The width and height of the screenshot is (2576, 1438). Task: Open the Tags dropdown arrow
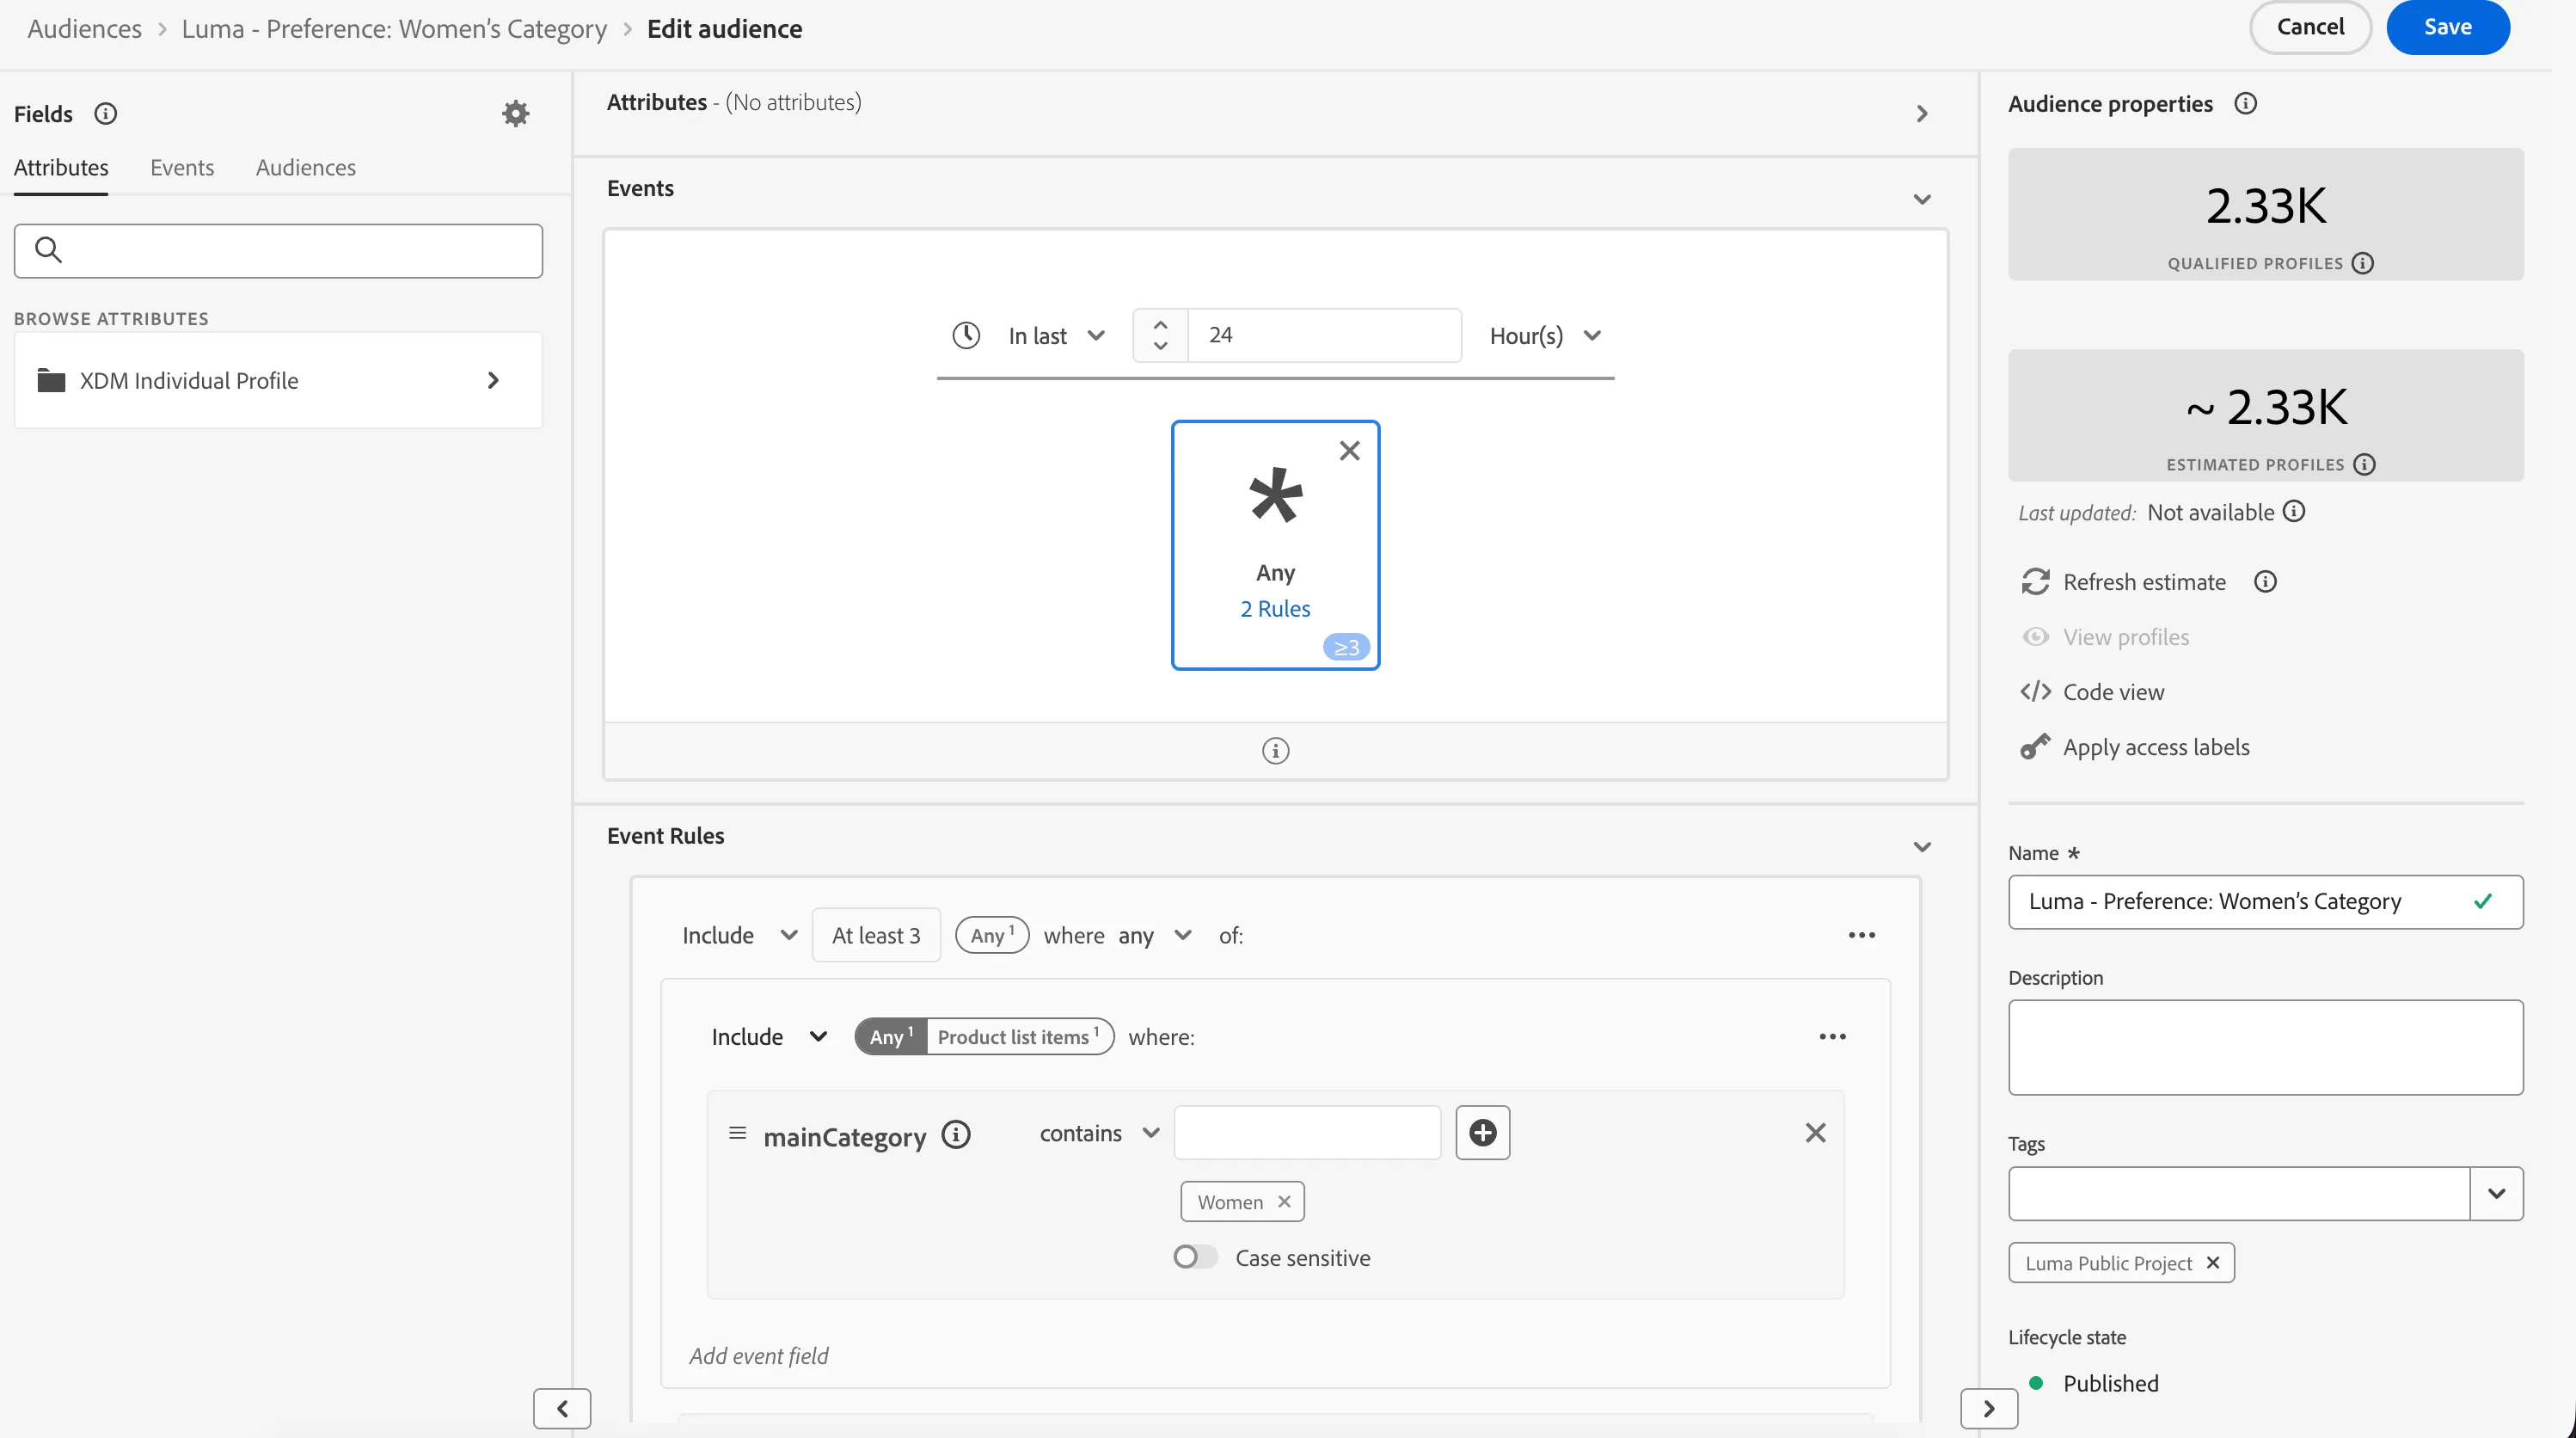tap(2496, 1194)
